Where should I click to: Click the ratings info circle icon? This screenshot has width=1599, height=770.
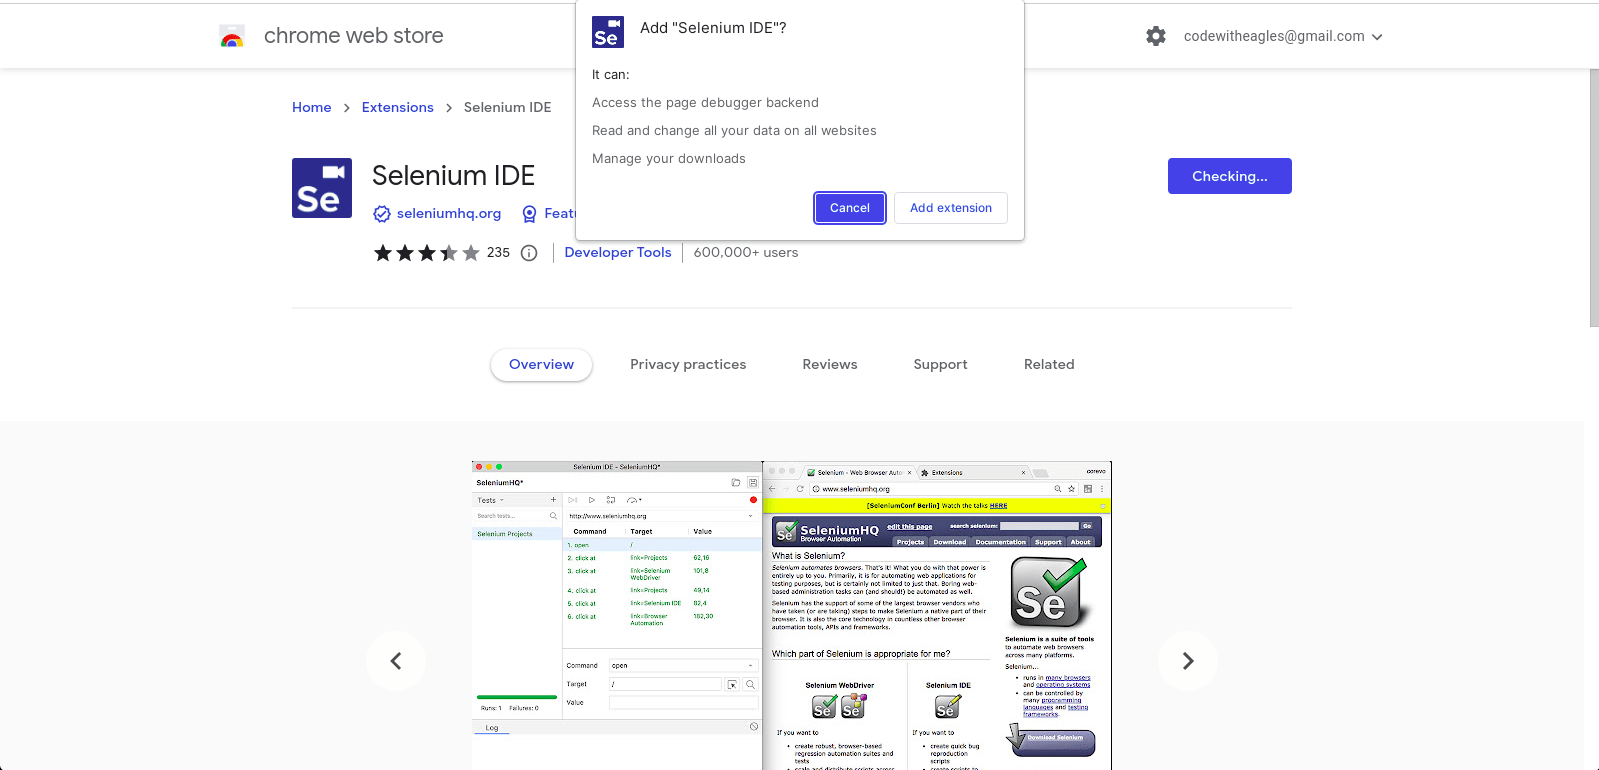pos(529,253)
